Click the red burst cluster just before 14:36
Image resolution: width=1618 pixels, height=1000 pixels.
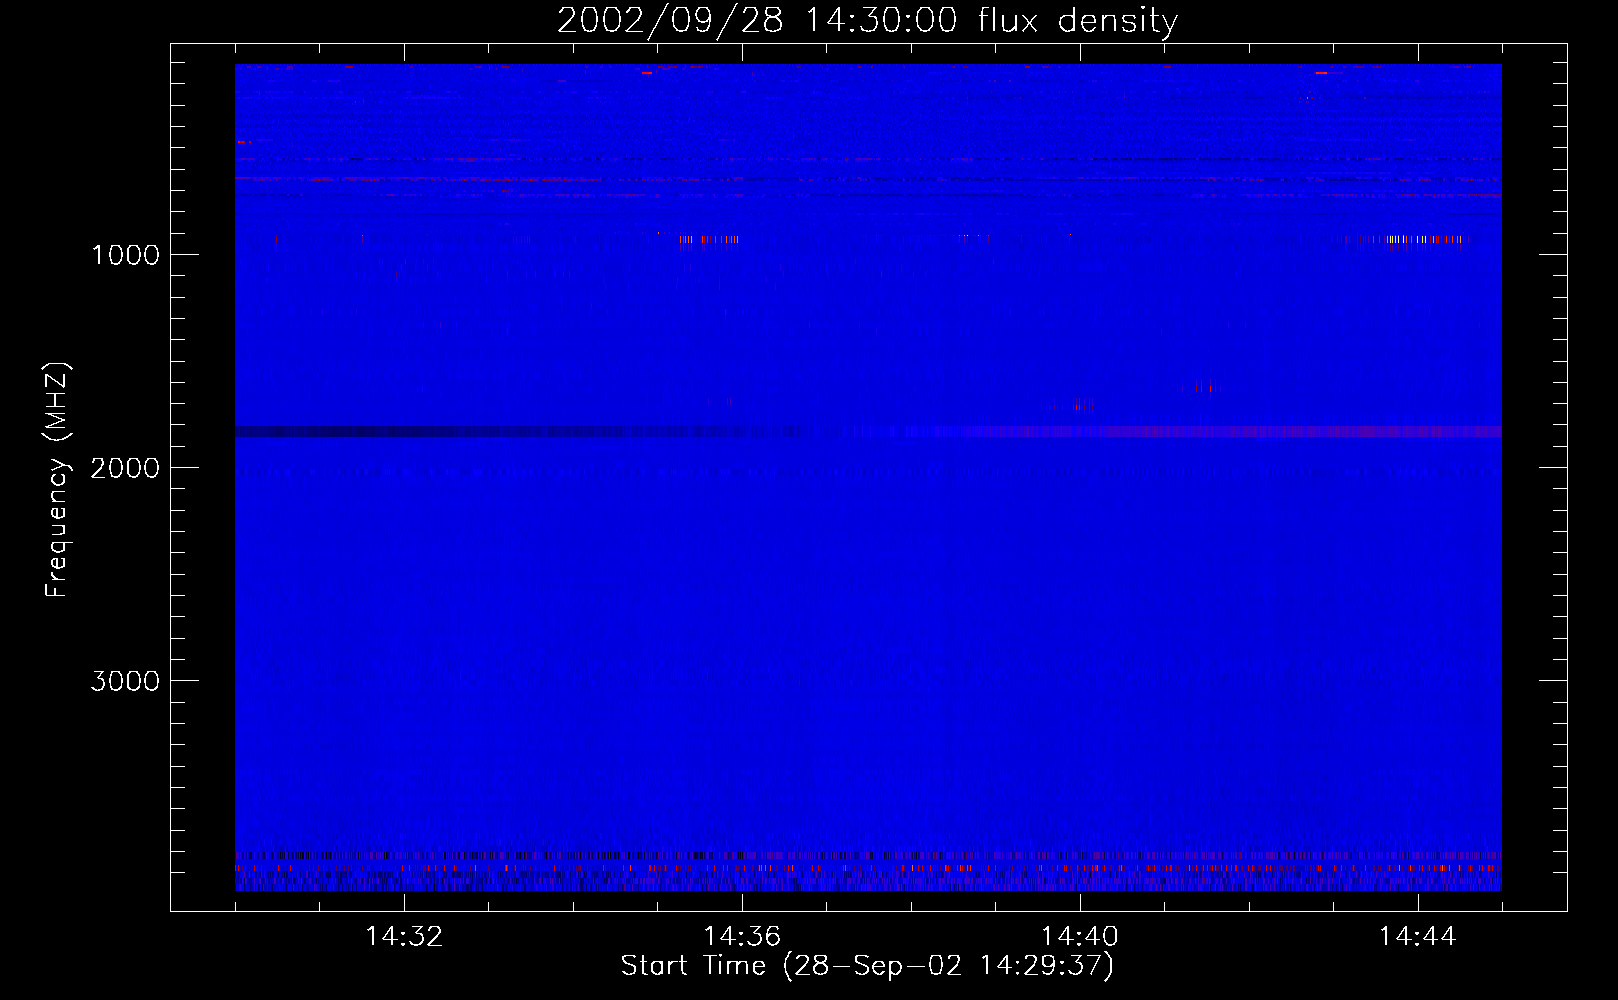[x=708, y=239]
